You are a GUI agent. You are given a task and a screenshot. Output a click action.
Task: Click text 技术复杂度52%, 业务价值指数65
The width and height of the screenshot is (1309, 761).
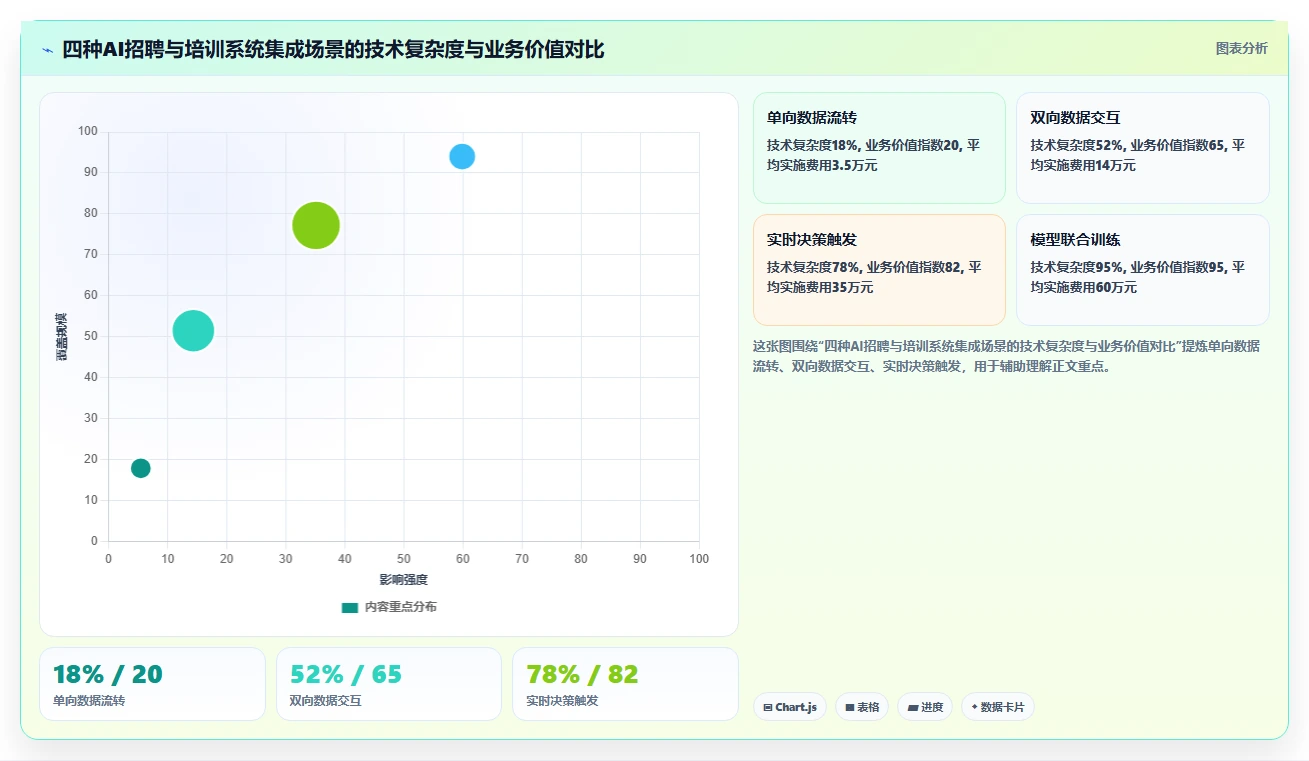[1129, 145]
